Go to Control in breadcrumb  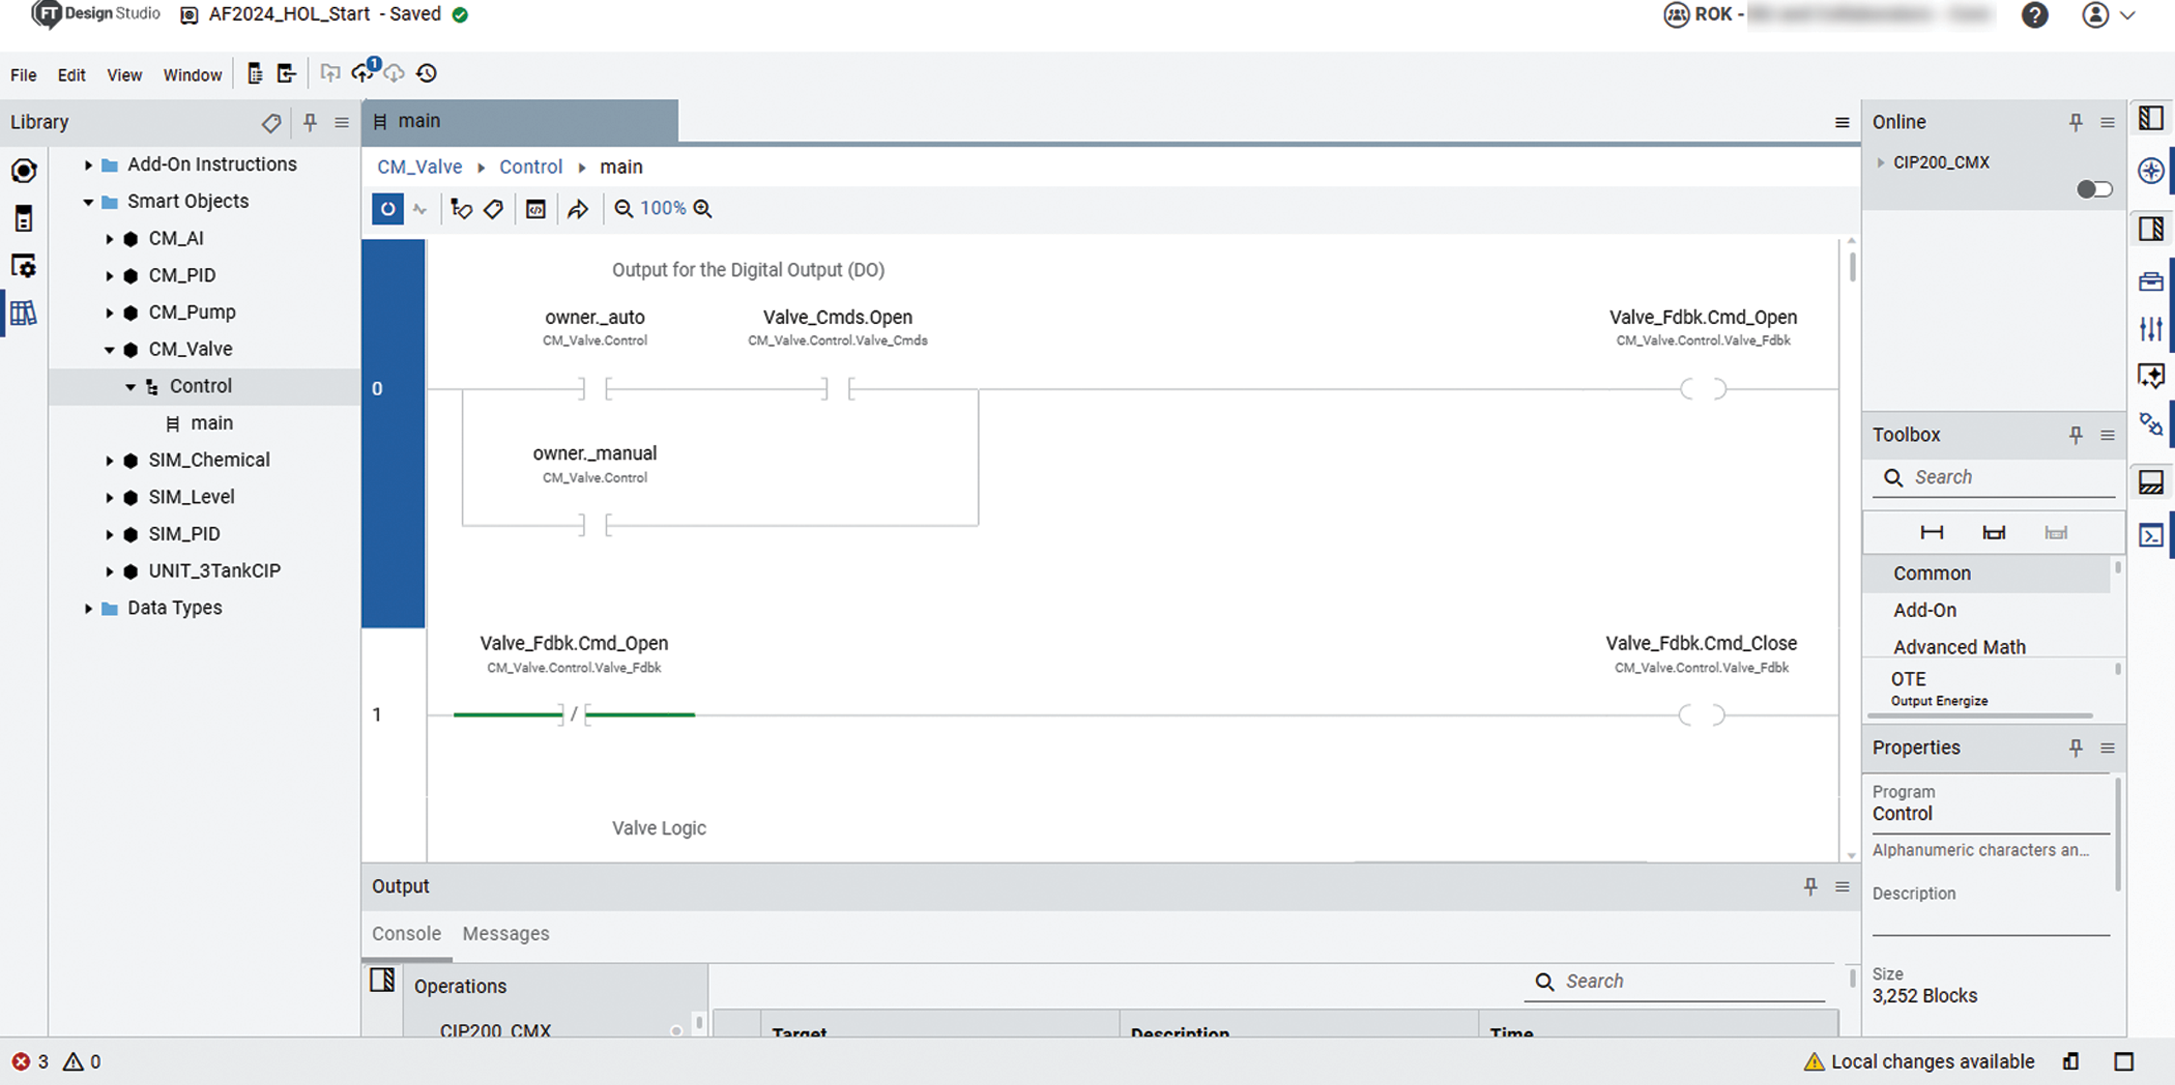[x=530, y=167]
